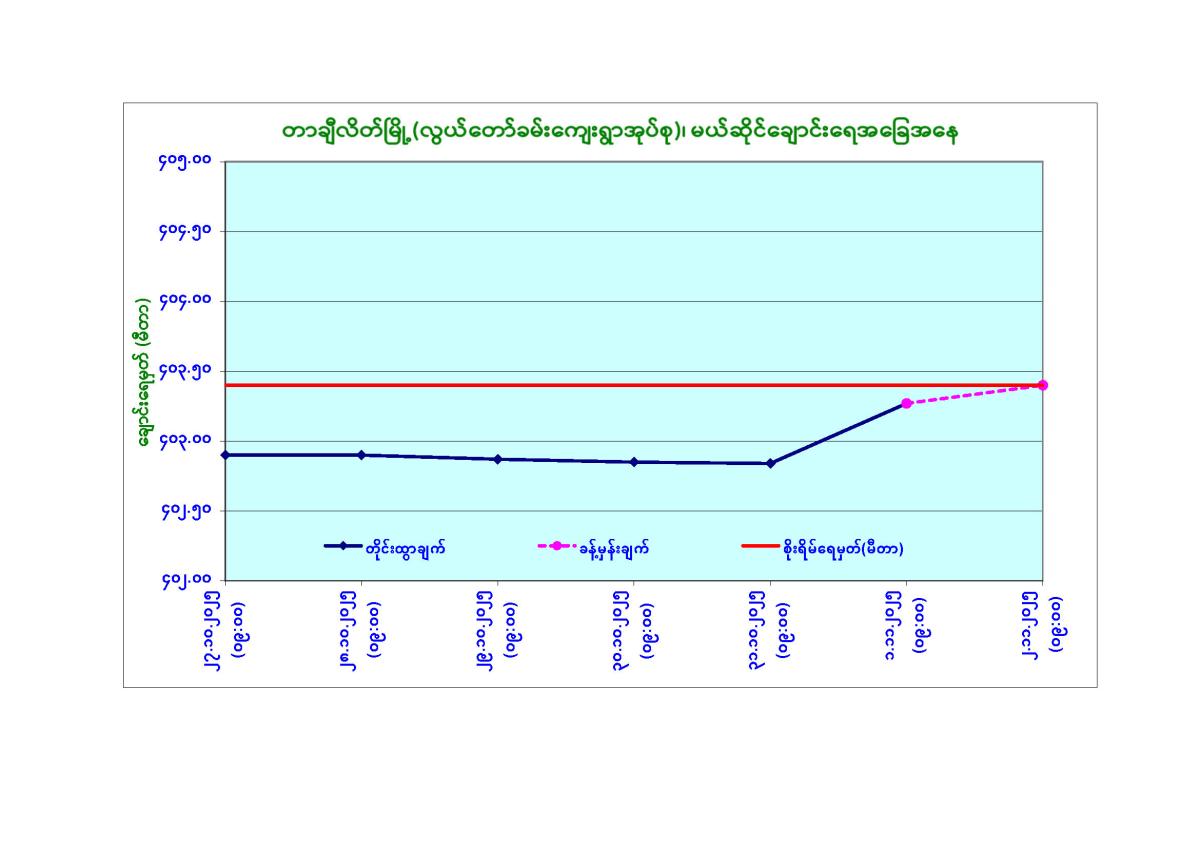The height and width of the screenshot is (849, 1200).
Task: Click the စိုးရိမ်ရေမှတ်(မီတာ) legend label text
Action: pyautogui.click(x=843, y=547)
